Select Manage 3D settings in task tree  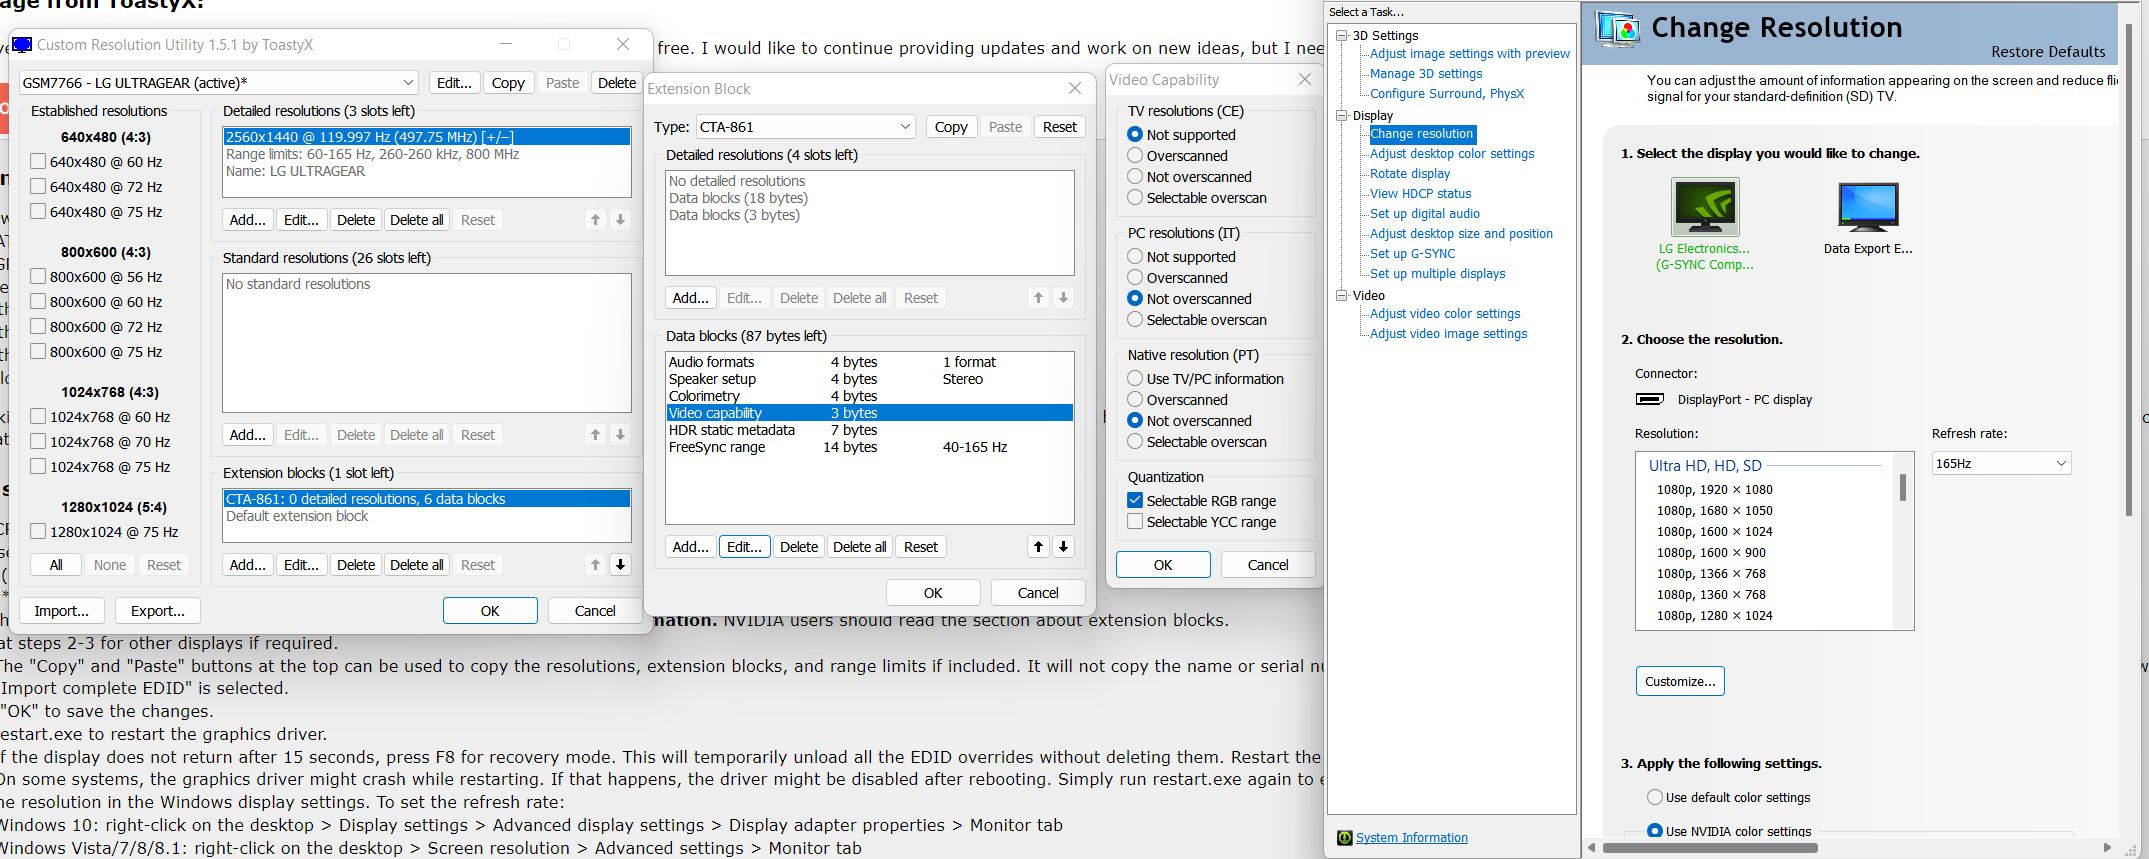click(x=1425, y=74)
